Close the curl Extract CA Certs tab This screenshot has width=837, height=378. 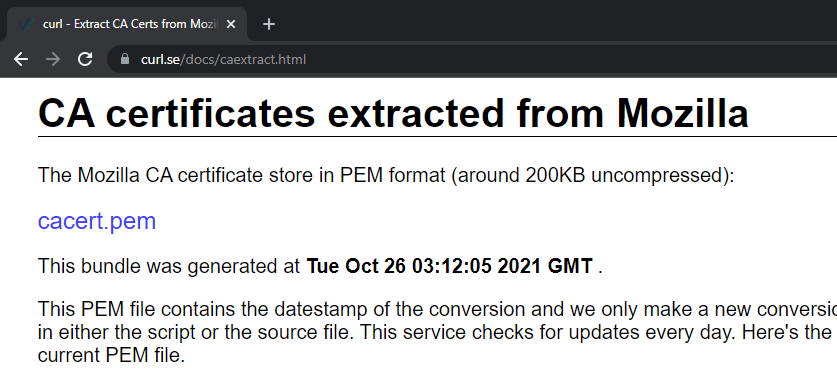pyautogui.click(x=231, y=24)
